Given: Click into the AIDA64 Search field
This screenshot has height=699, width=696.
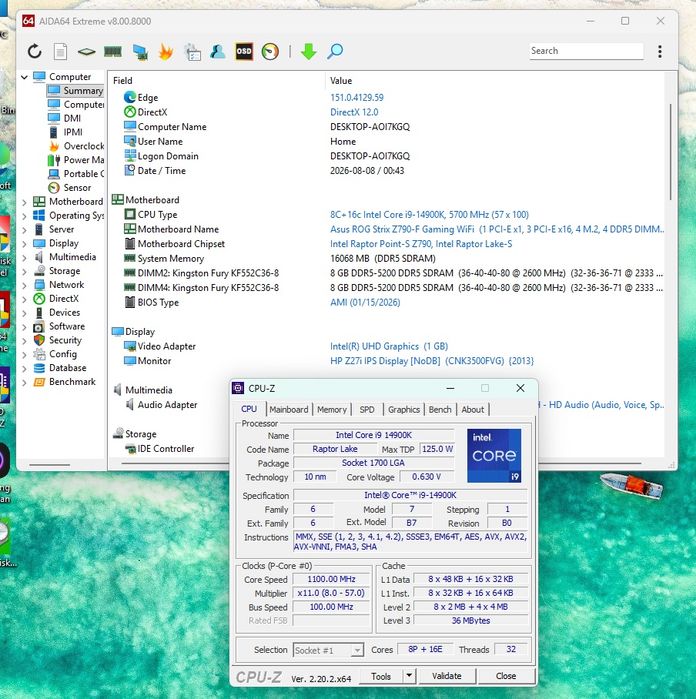Looking at the screenshot, I should coord(586,51).
